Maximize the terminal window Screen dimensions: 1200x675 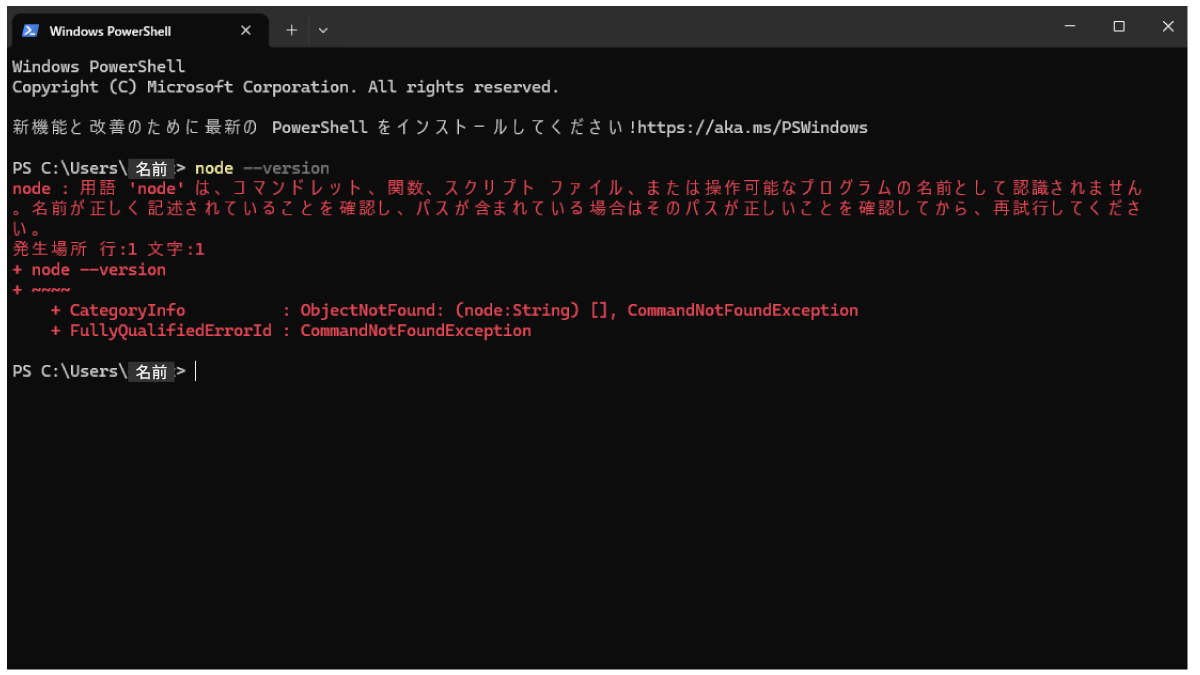1119,27
